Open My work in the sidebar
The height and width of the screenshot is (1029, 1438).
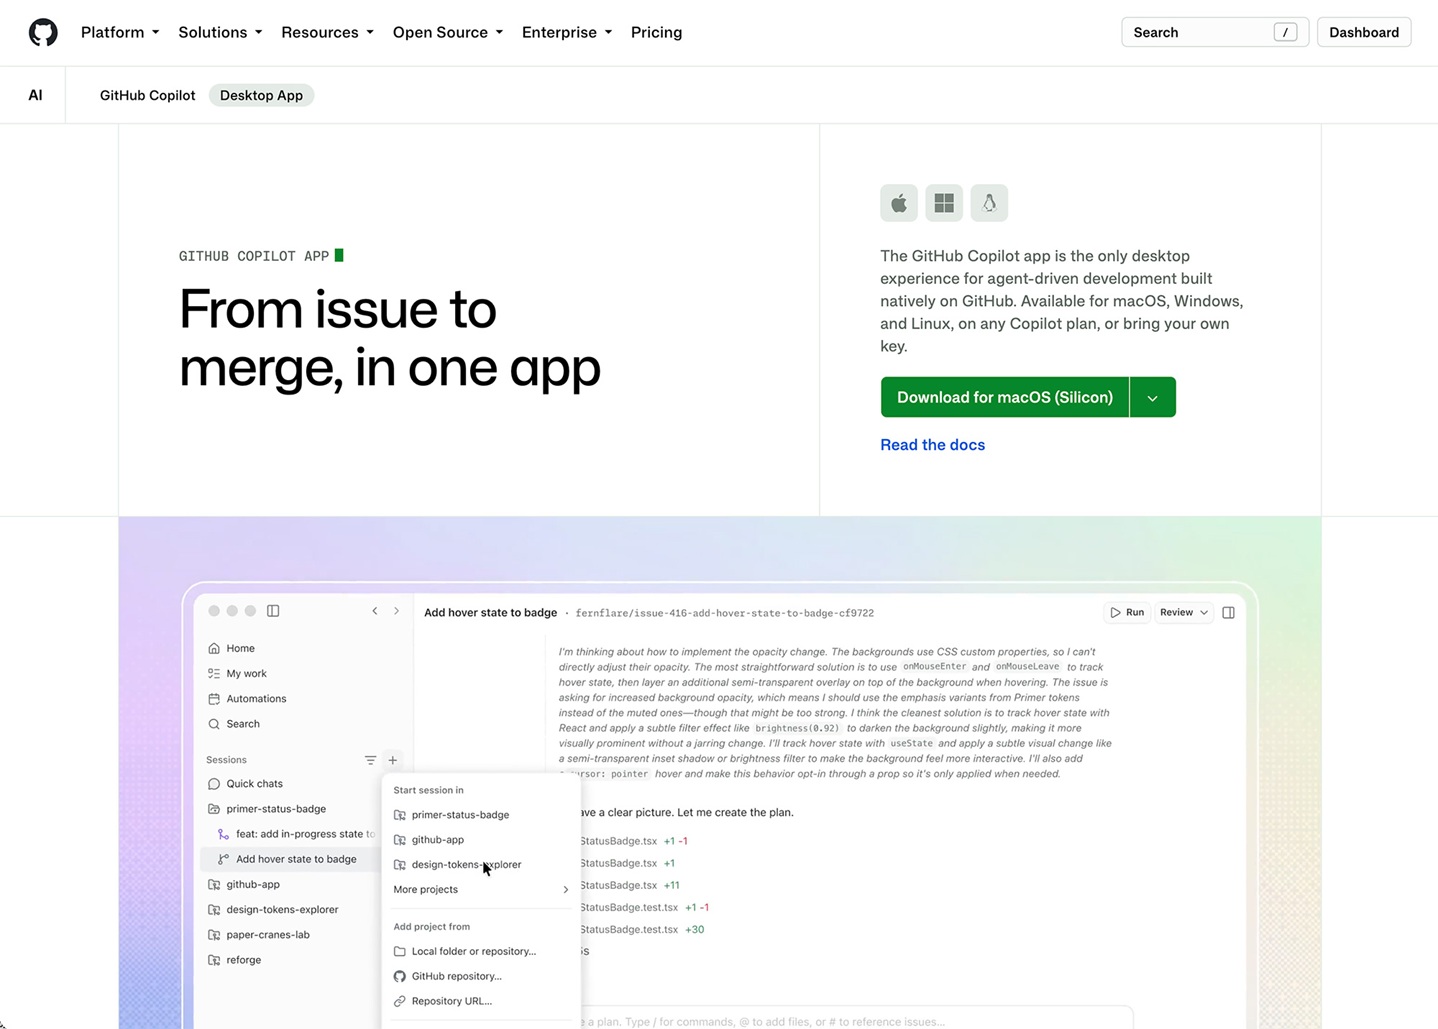(237, 674)
